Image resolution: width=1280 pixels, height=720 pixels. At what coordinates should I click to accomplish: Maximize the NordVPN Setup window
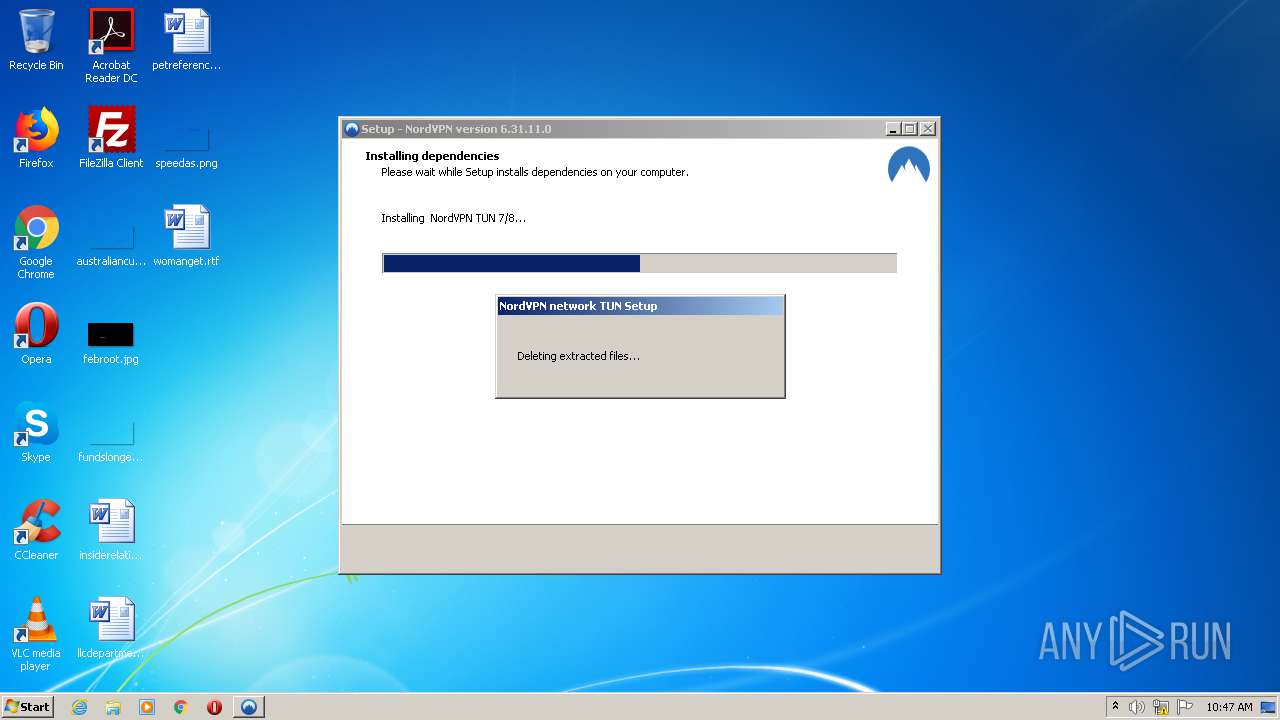[x=909, y=129]
